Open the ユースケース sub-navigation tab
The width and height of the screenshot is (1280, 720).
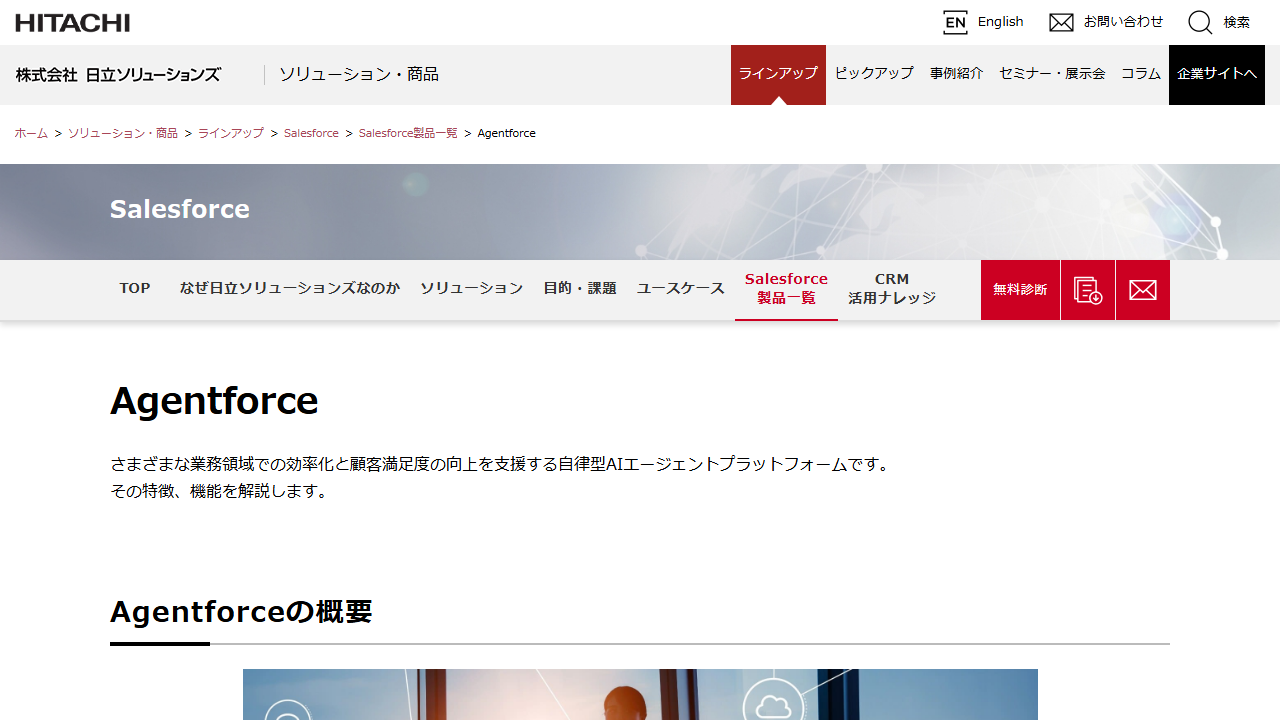[x=681, y=288]
